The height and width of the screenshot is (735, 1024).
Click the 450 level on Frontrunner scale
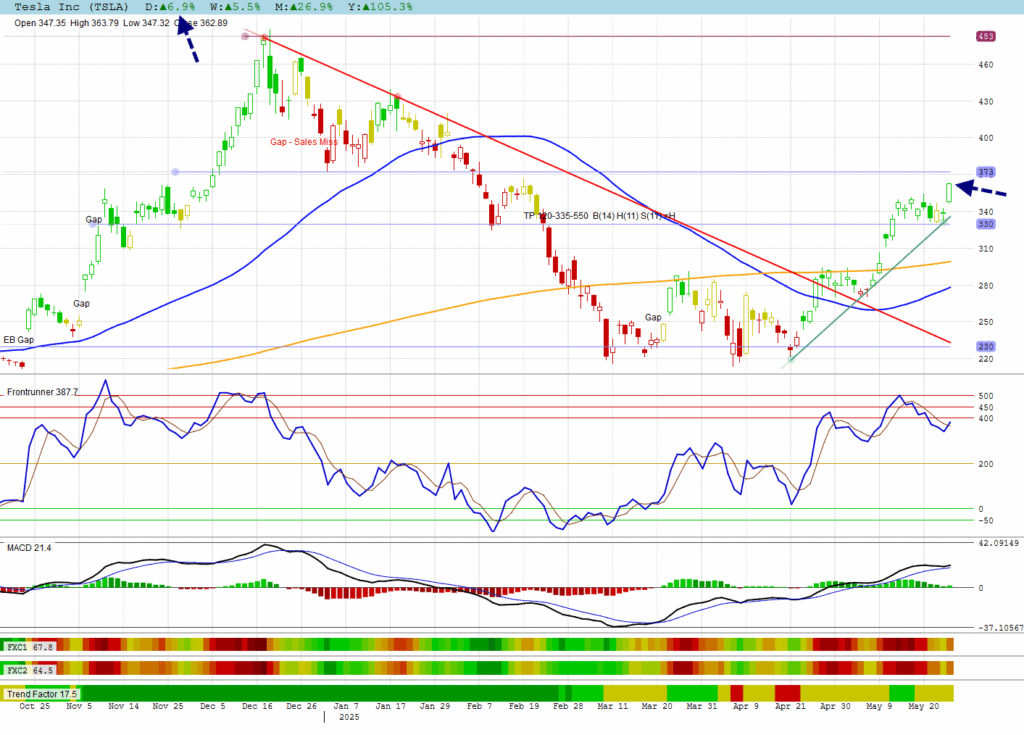pyautogui.click(x=985, y=407)
